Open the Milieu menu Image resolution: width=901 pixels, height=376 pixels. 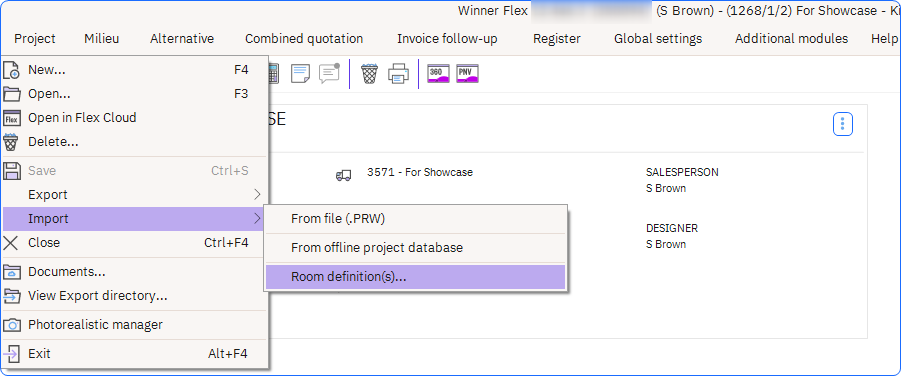(x=102, y=39)
